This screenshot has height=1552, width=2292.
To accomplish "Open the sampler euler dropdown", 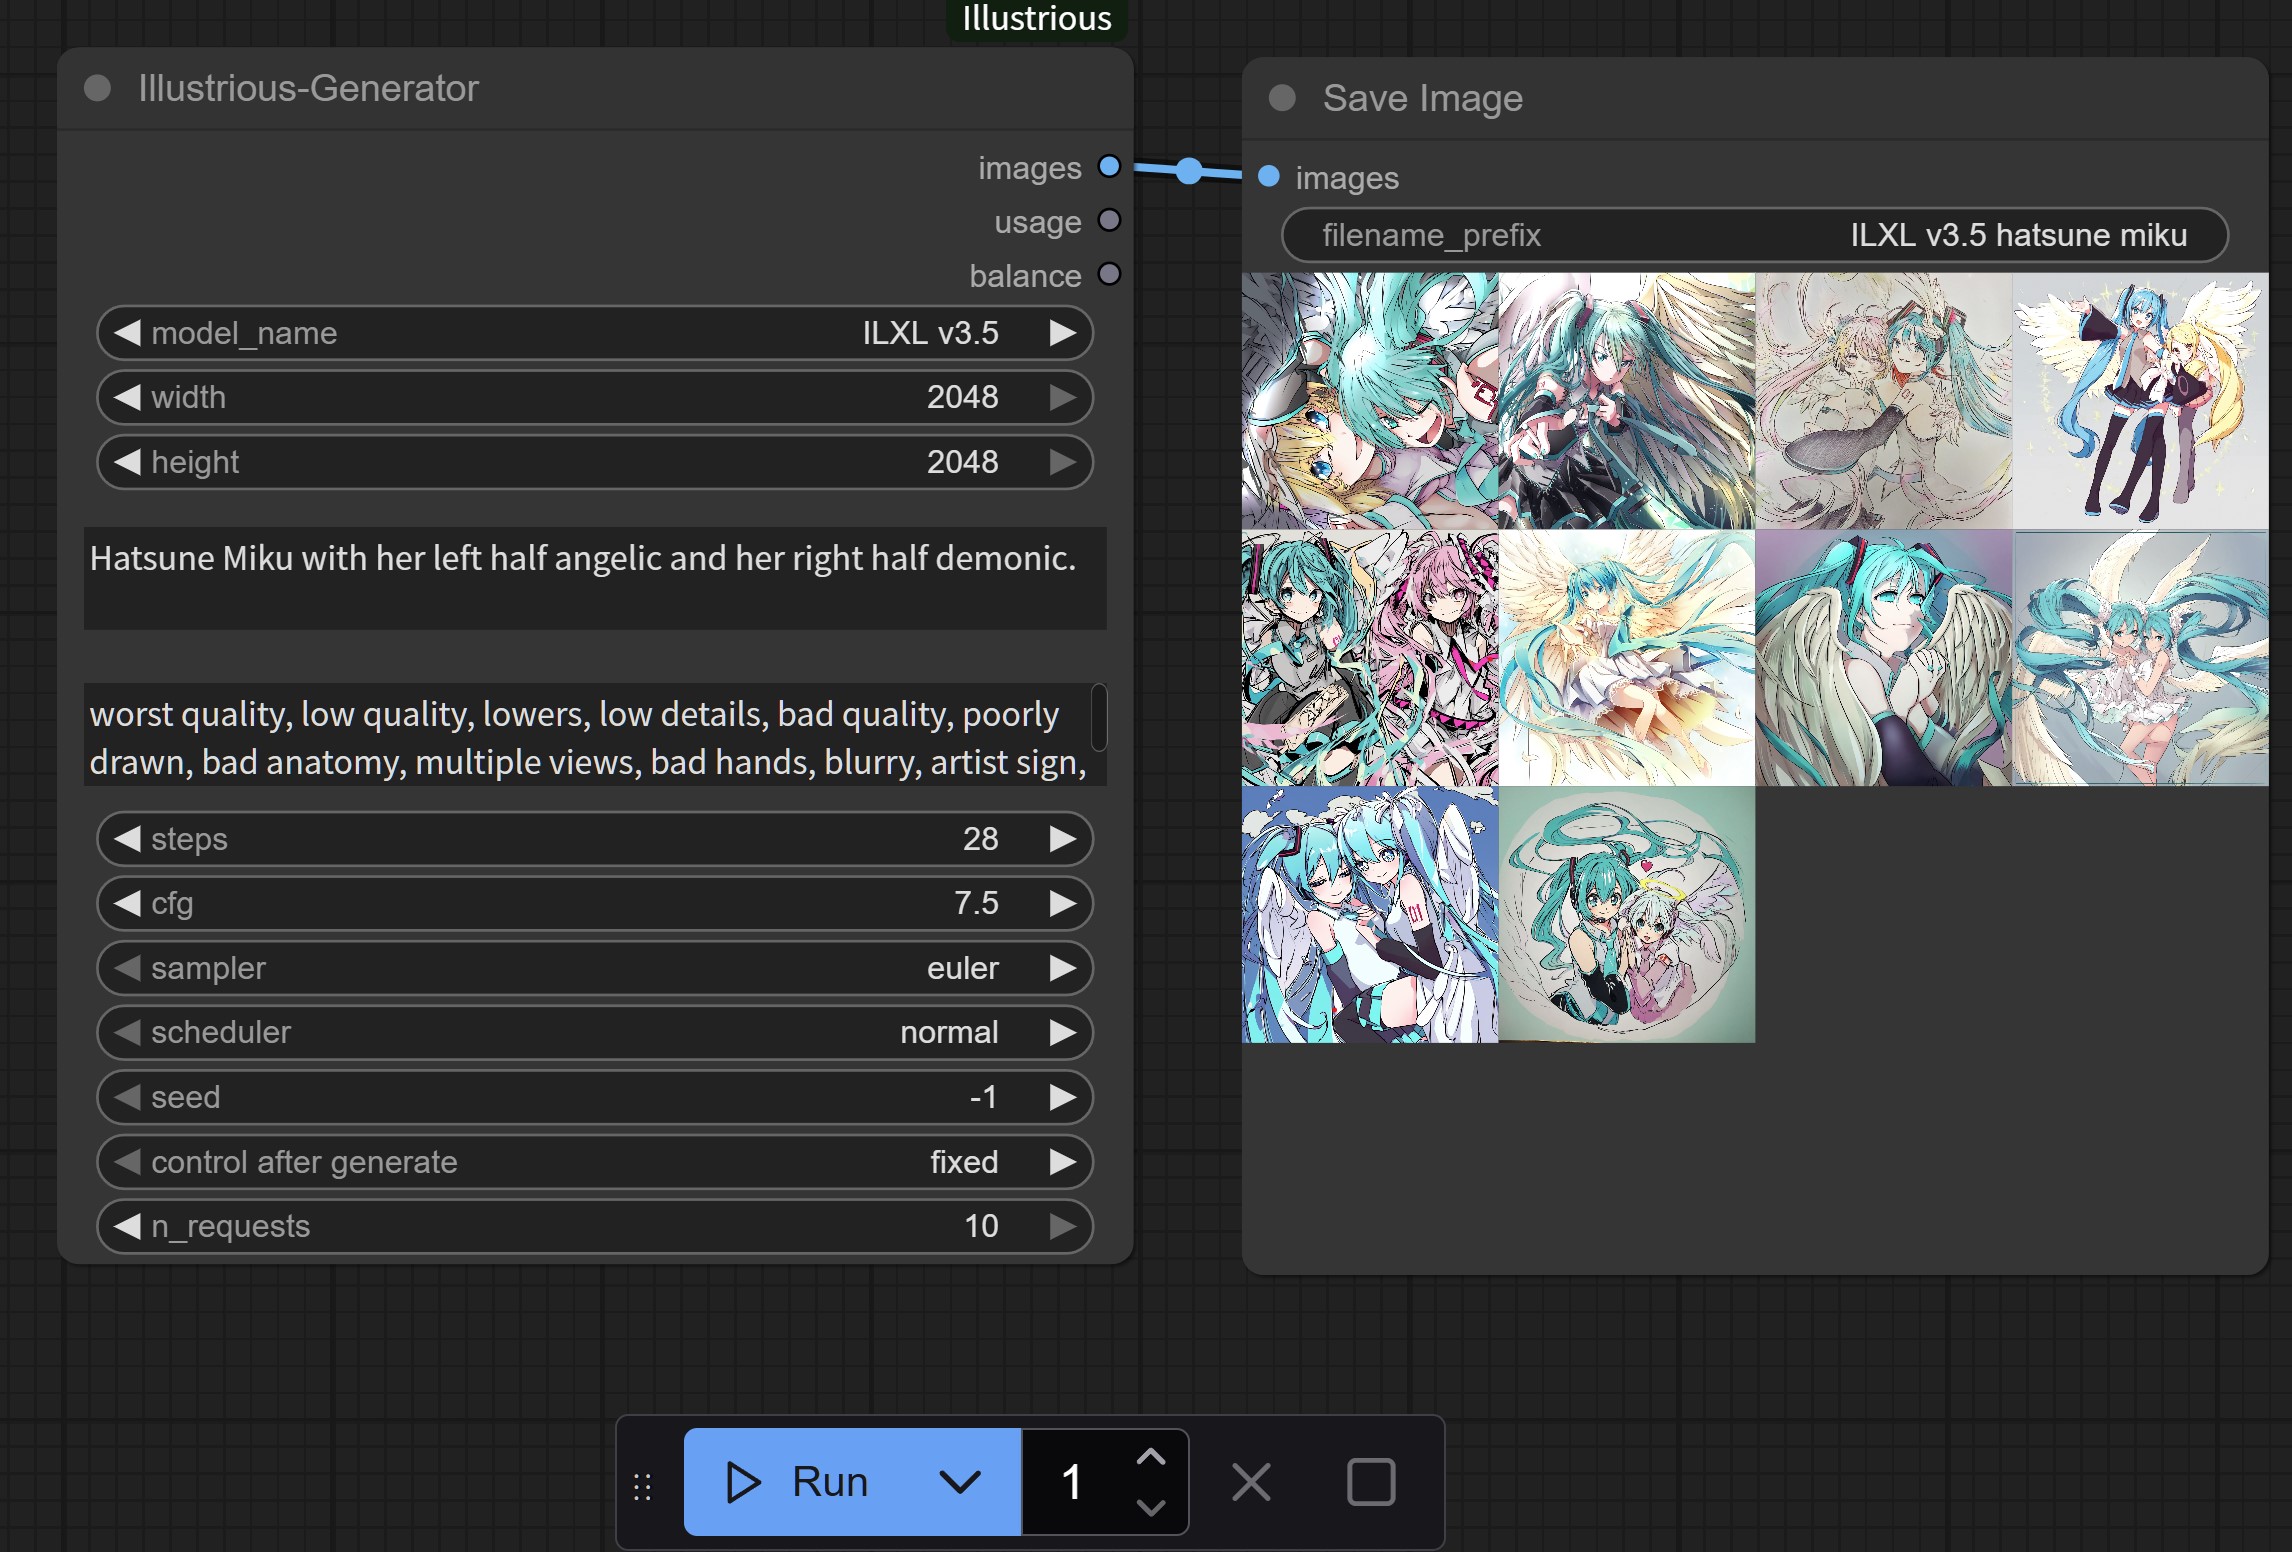I will [x=595, y=968].
